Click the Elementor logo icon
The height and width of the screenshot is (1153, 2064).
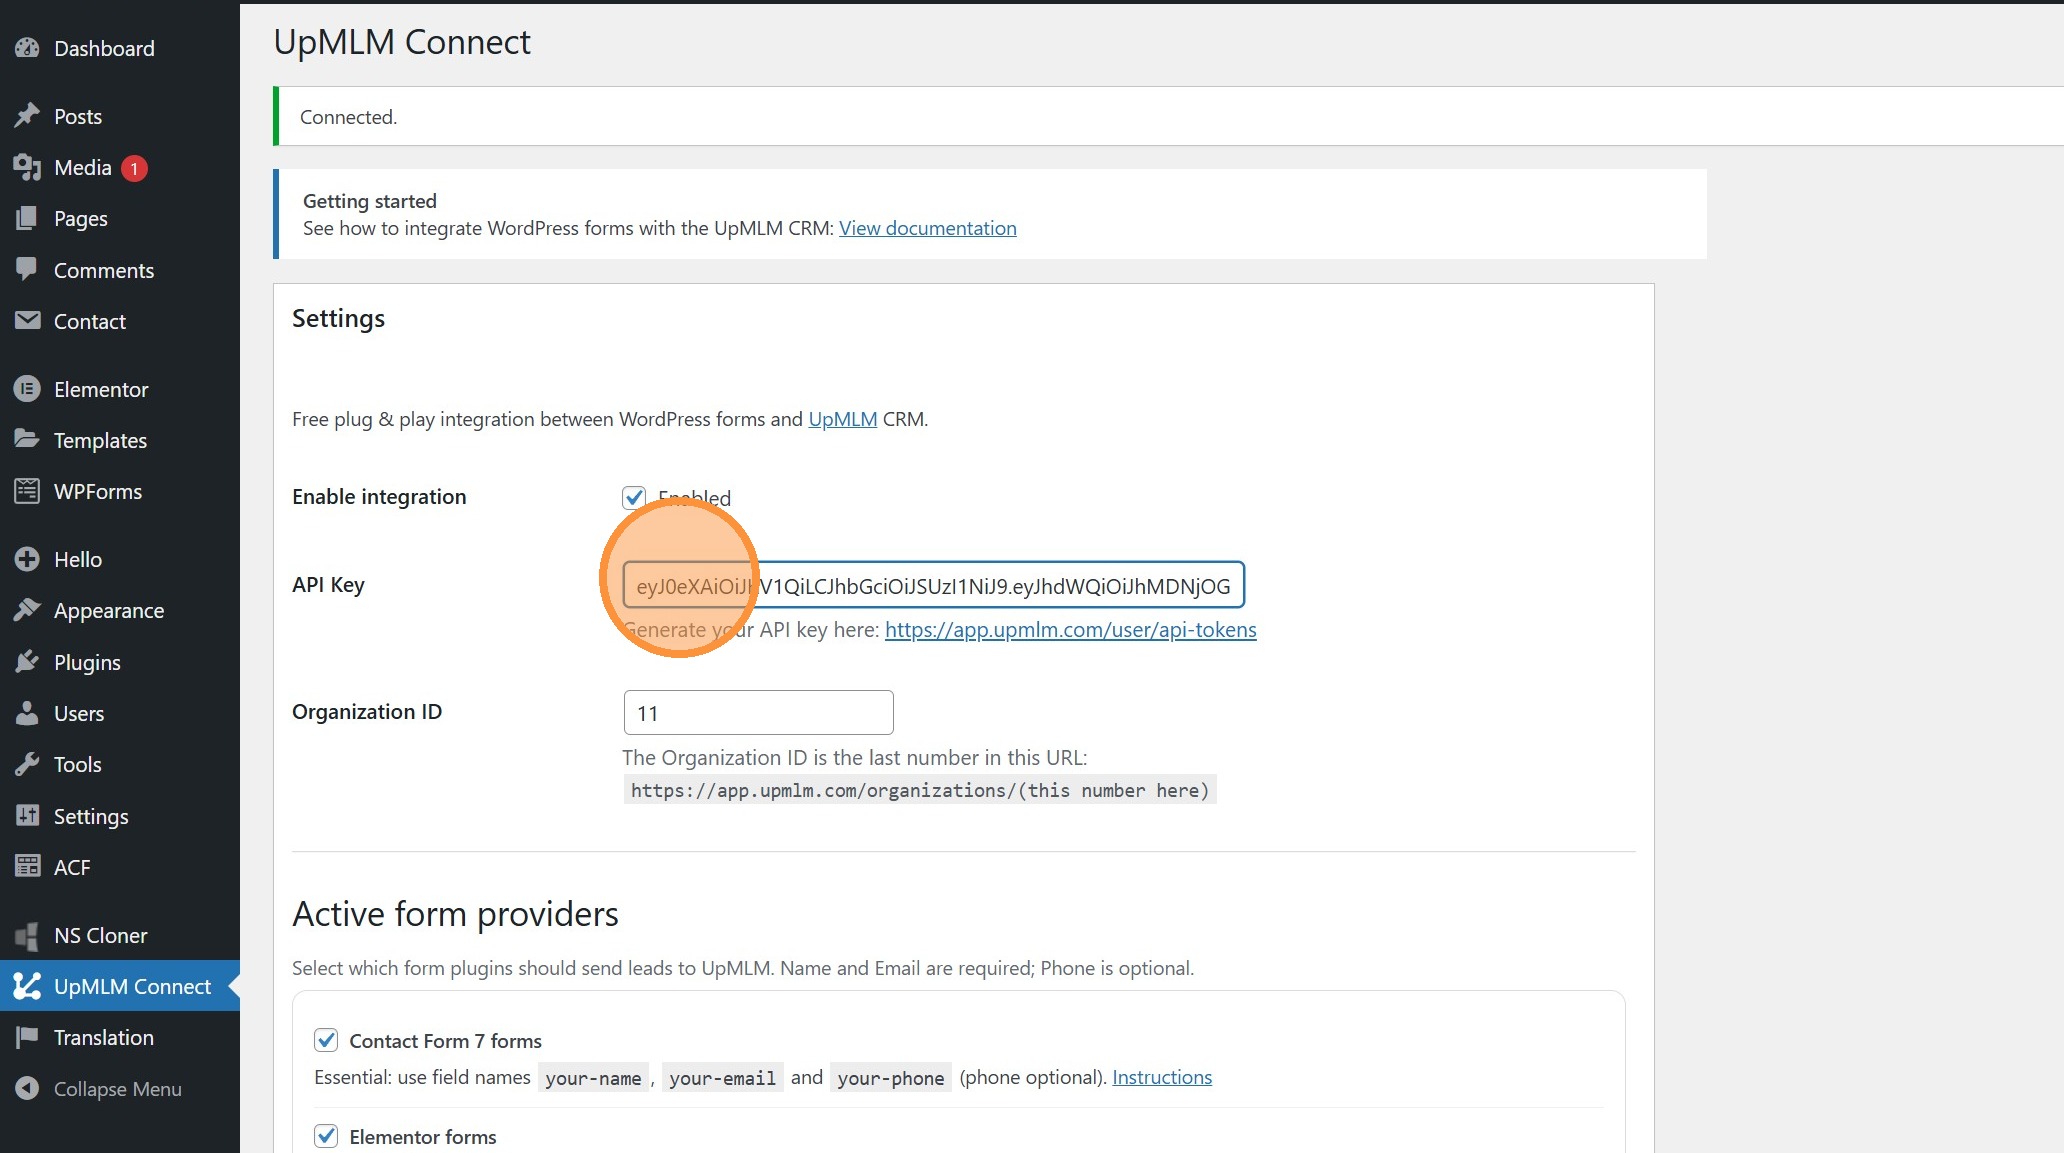pos(27,389)
